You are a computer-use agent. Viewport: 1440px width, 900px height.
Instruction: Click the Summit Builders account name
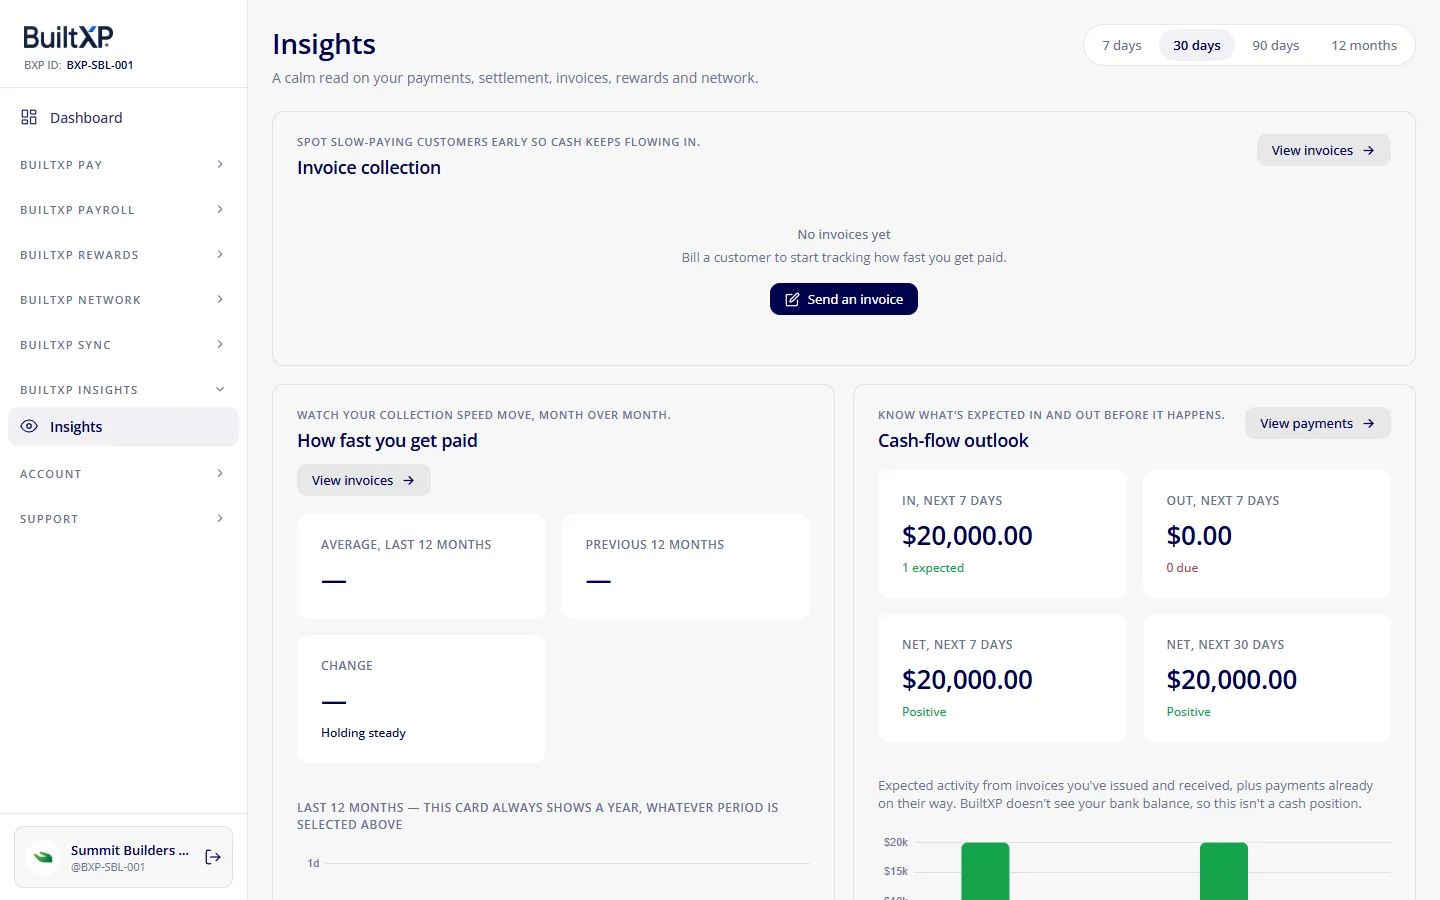tap(130, 850)
